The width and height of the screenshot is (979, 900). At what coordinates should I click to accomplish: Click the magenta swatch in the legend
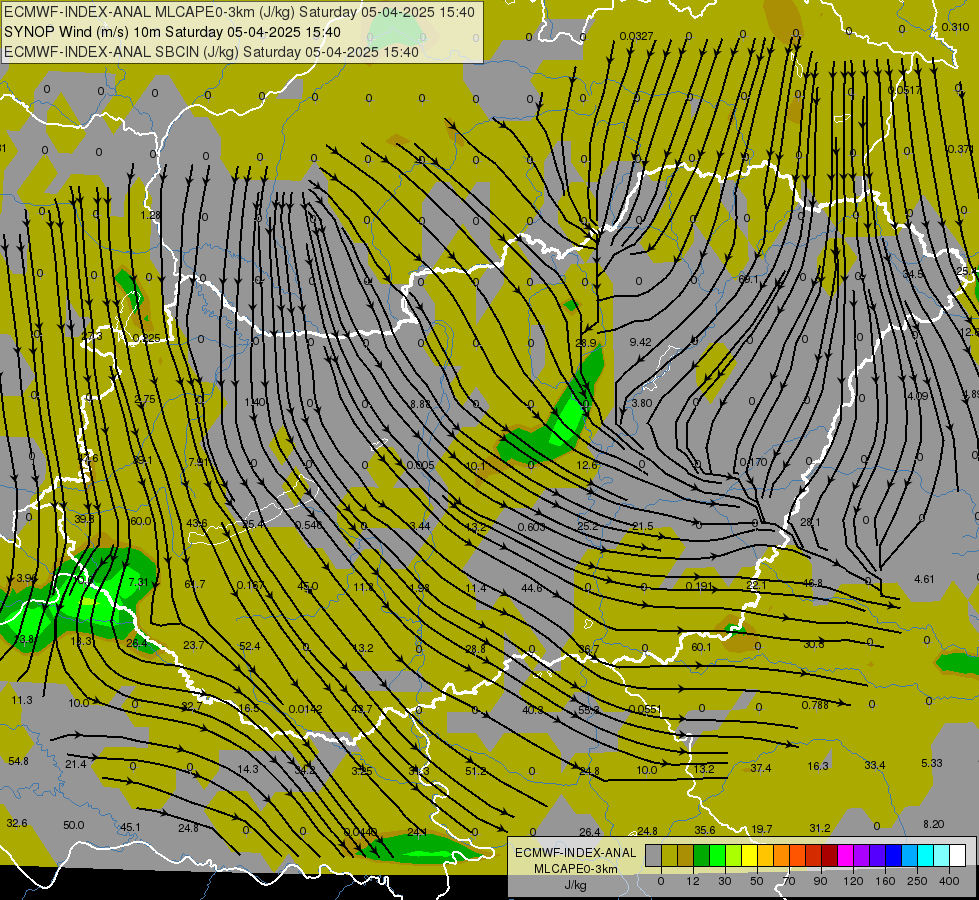845,856
